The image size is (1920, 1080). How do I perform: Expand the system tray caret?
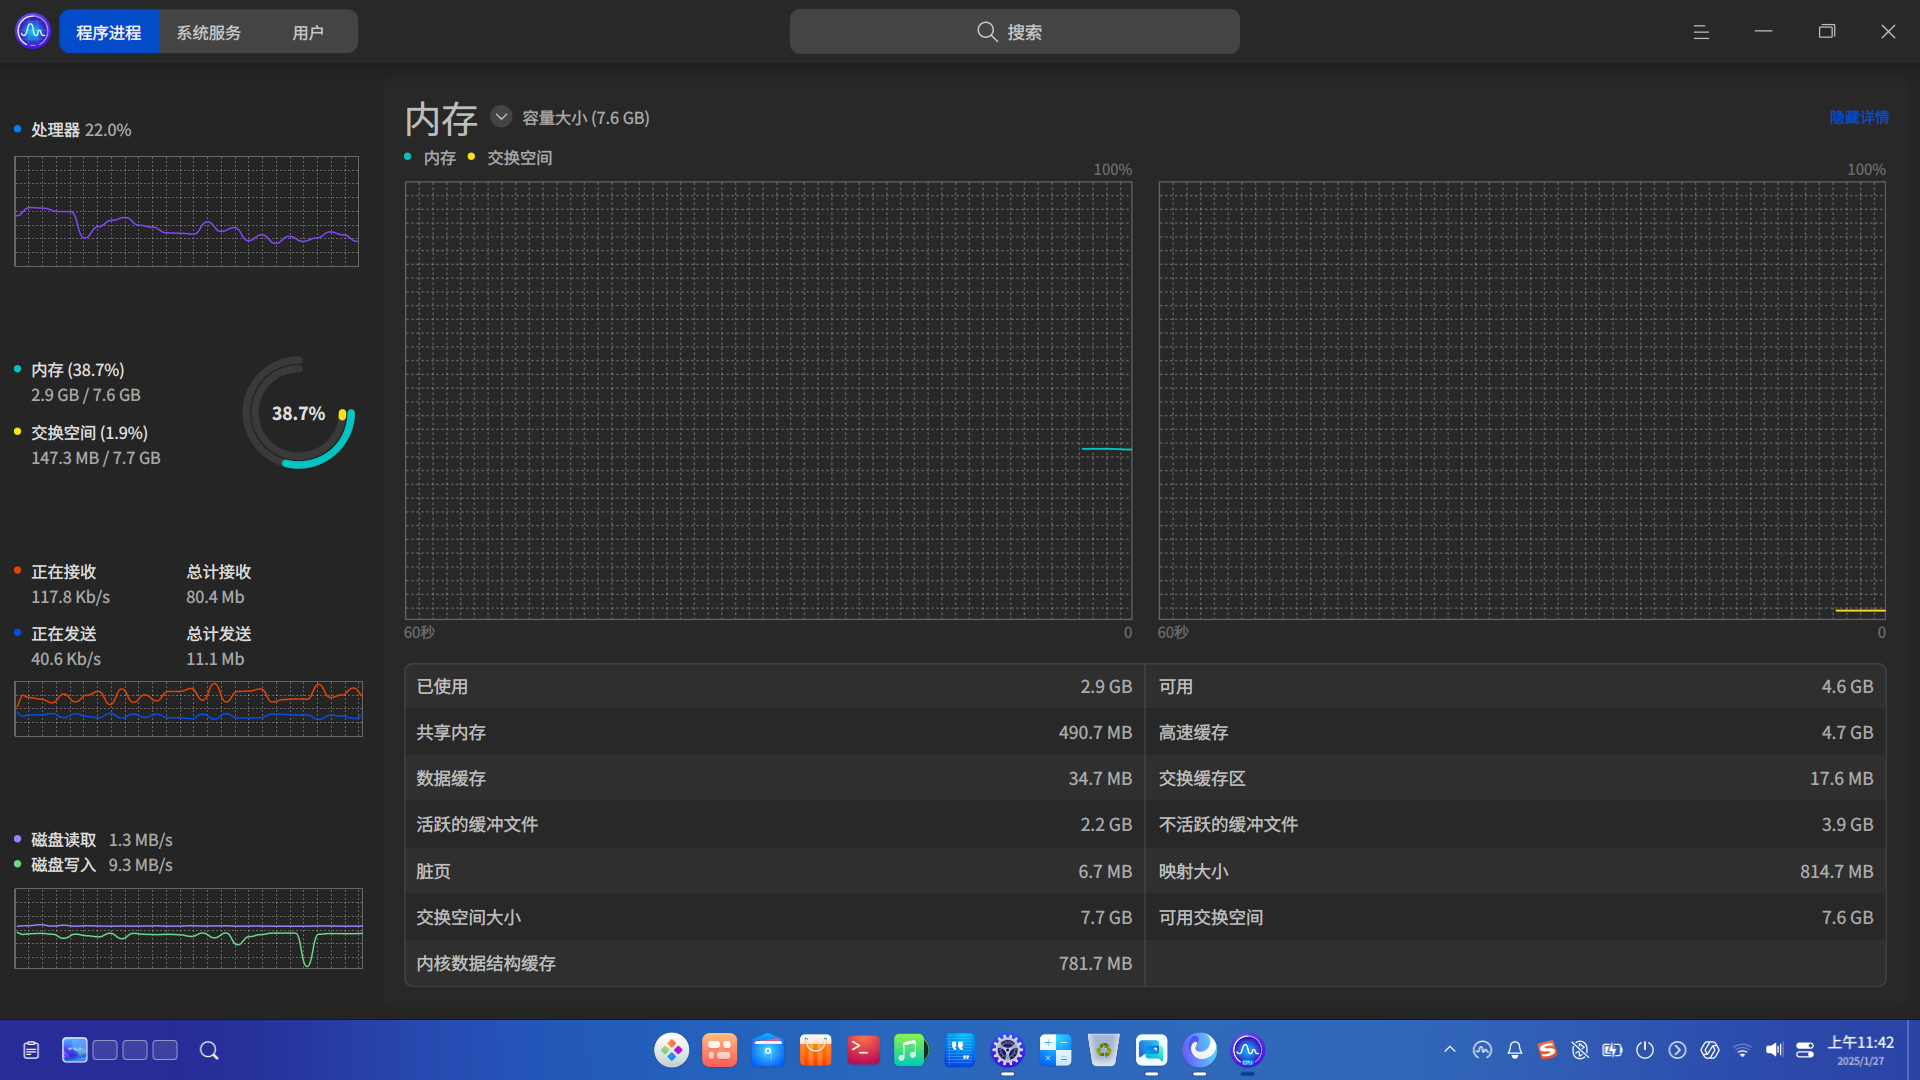click(x=1450, y=1050)
